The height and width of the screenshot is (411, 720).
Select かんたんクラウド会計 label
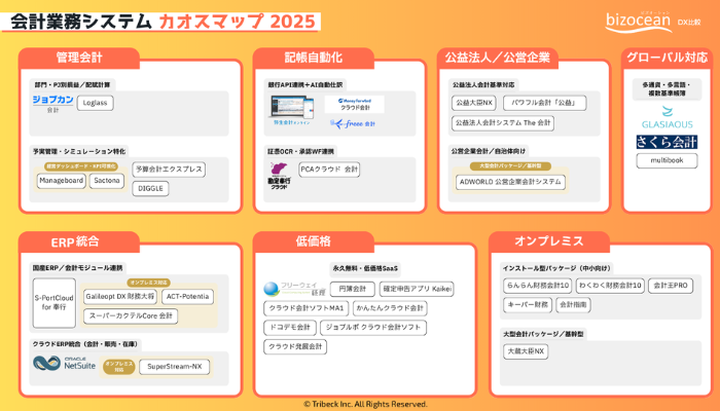(x=390, y=308)
